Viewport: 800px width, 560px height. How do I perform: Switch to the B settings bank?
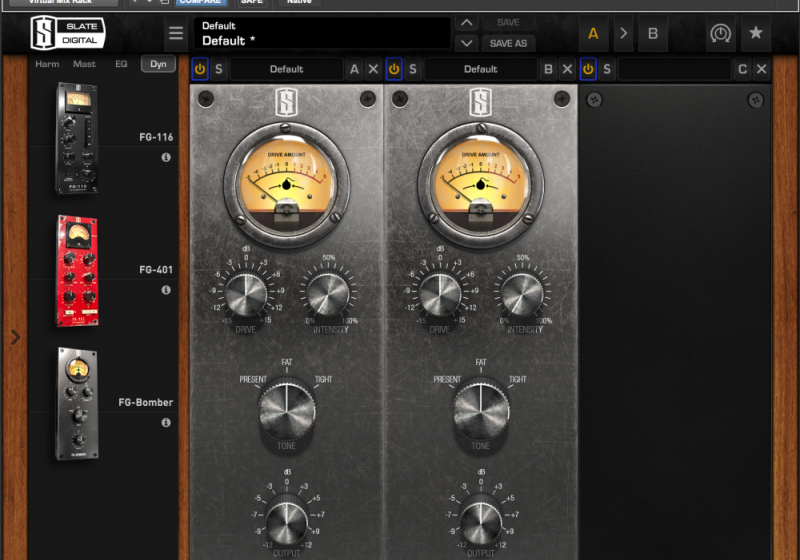[x=653, y=34]
